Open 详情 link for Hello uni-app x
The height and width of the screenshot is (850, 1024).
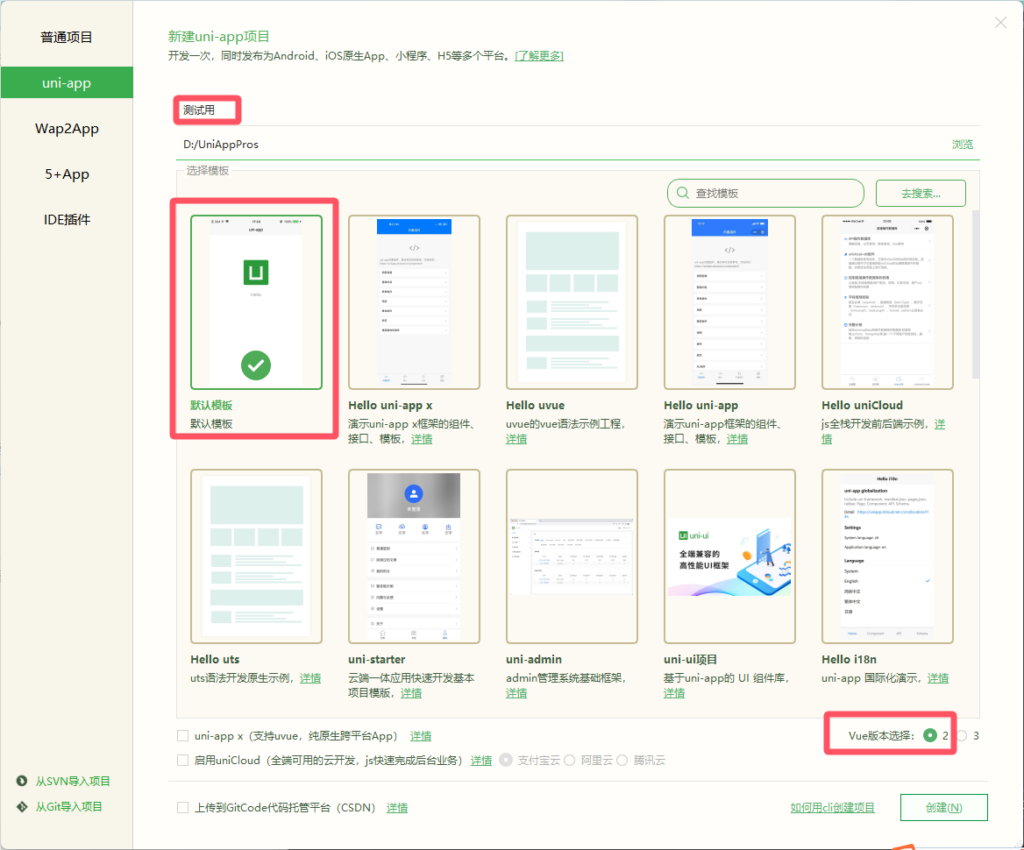[x=422, y=439]
